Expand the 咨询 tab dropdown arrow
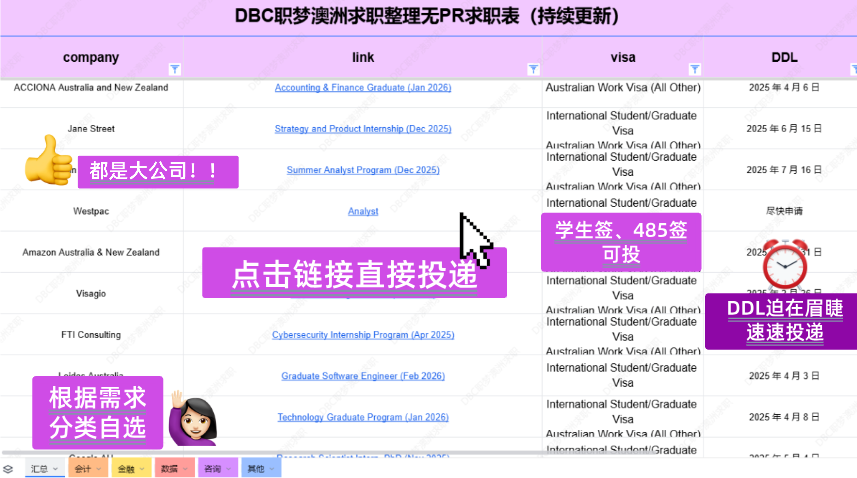857x478 pixels. click(x=228, y=469)
